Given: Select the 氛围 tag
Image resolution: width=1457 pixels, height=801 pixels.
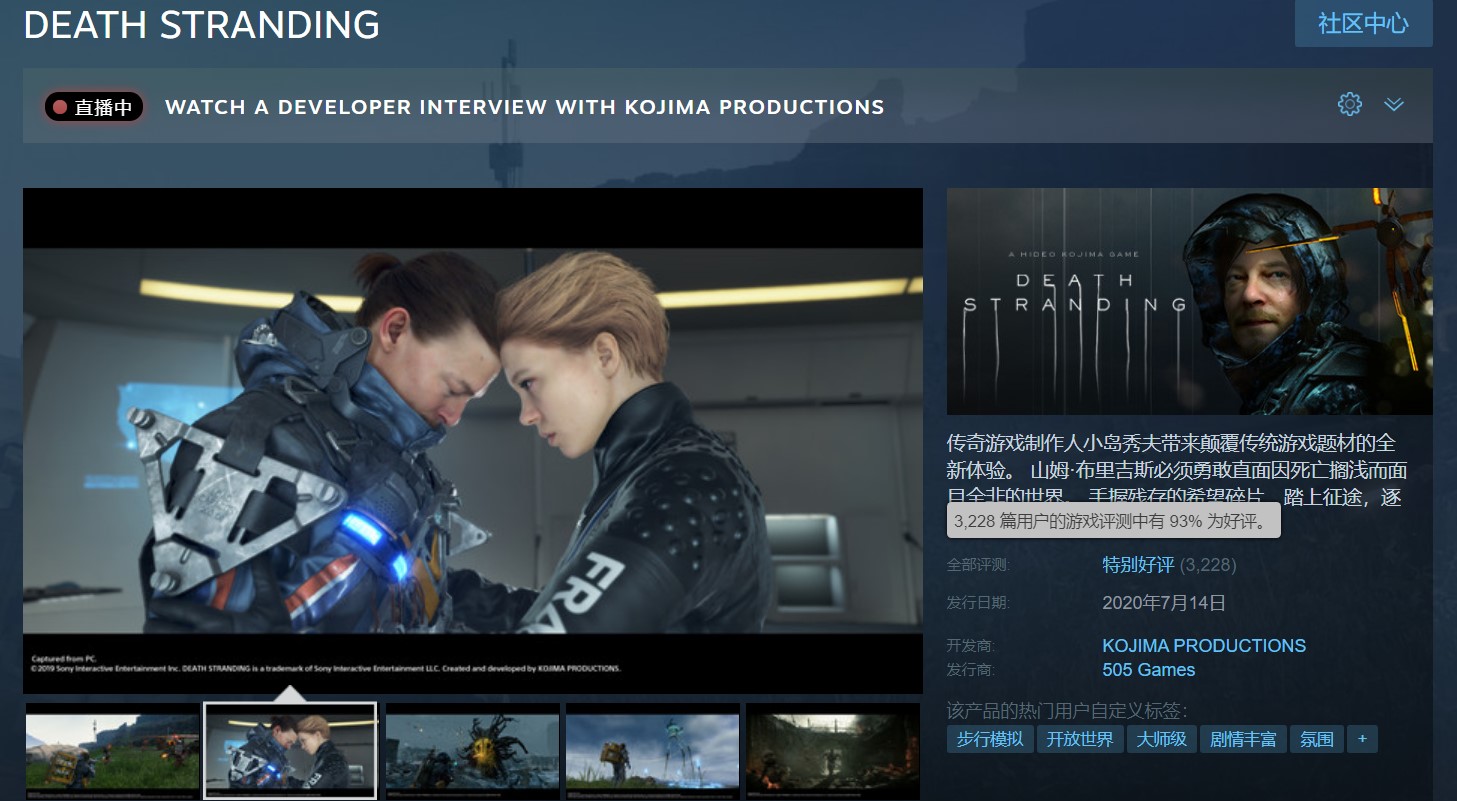Looking at the screenshot, I should [x=1317, y=739].
